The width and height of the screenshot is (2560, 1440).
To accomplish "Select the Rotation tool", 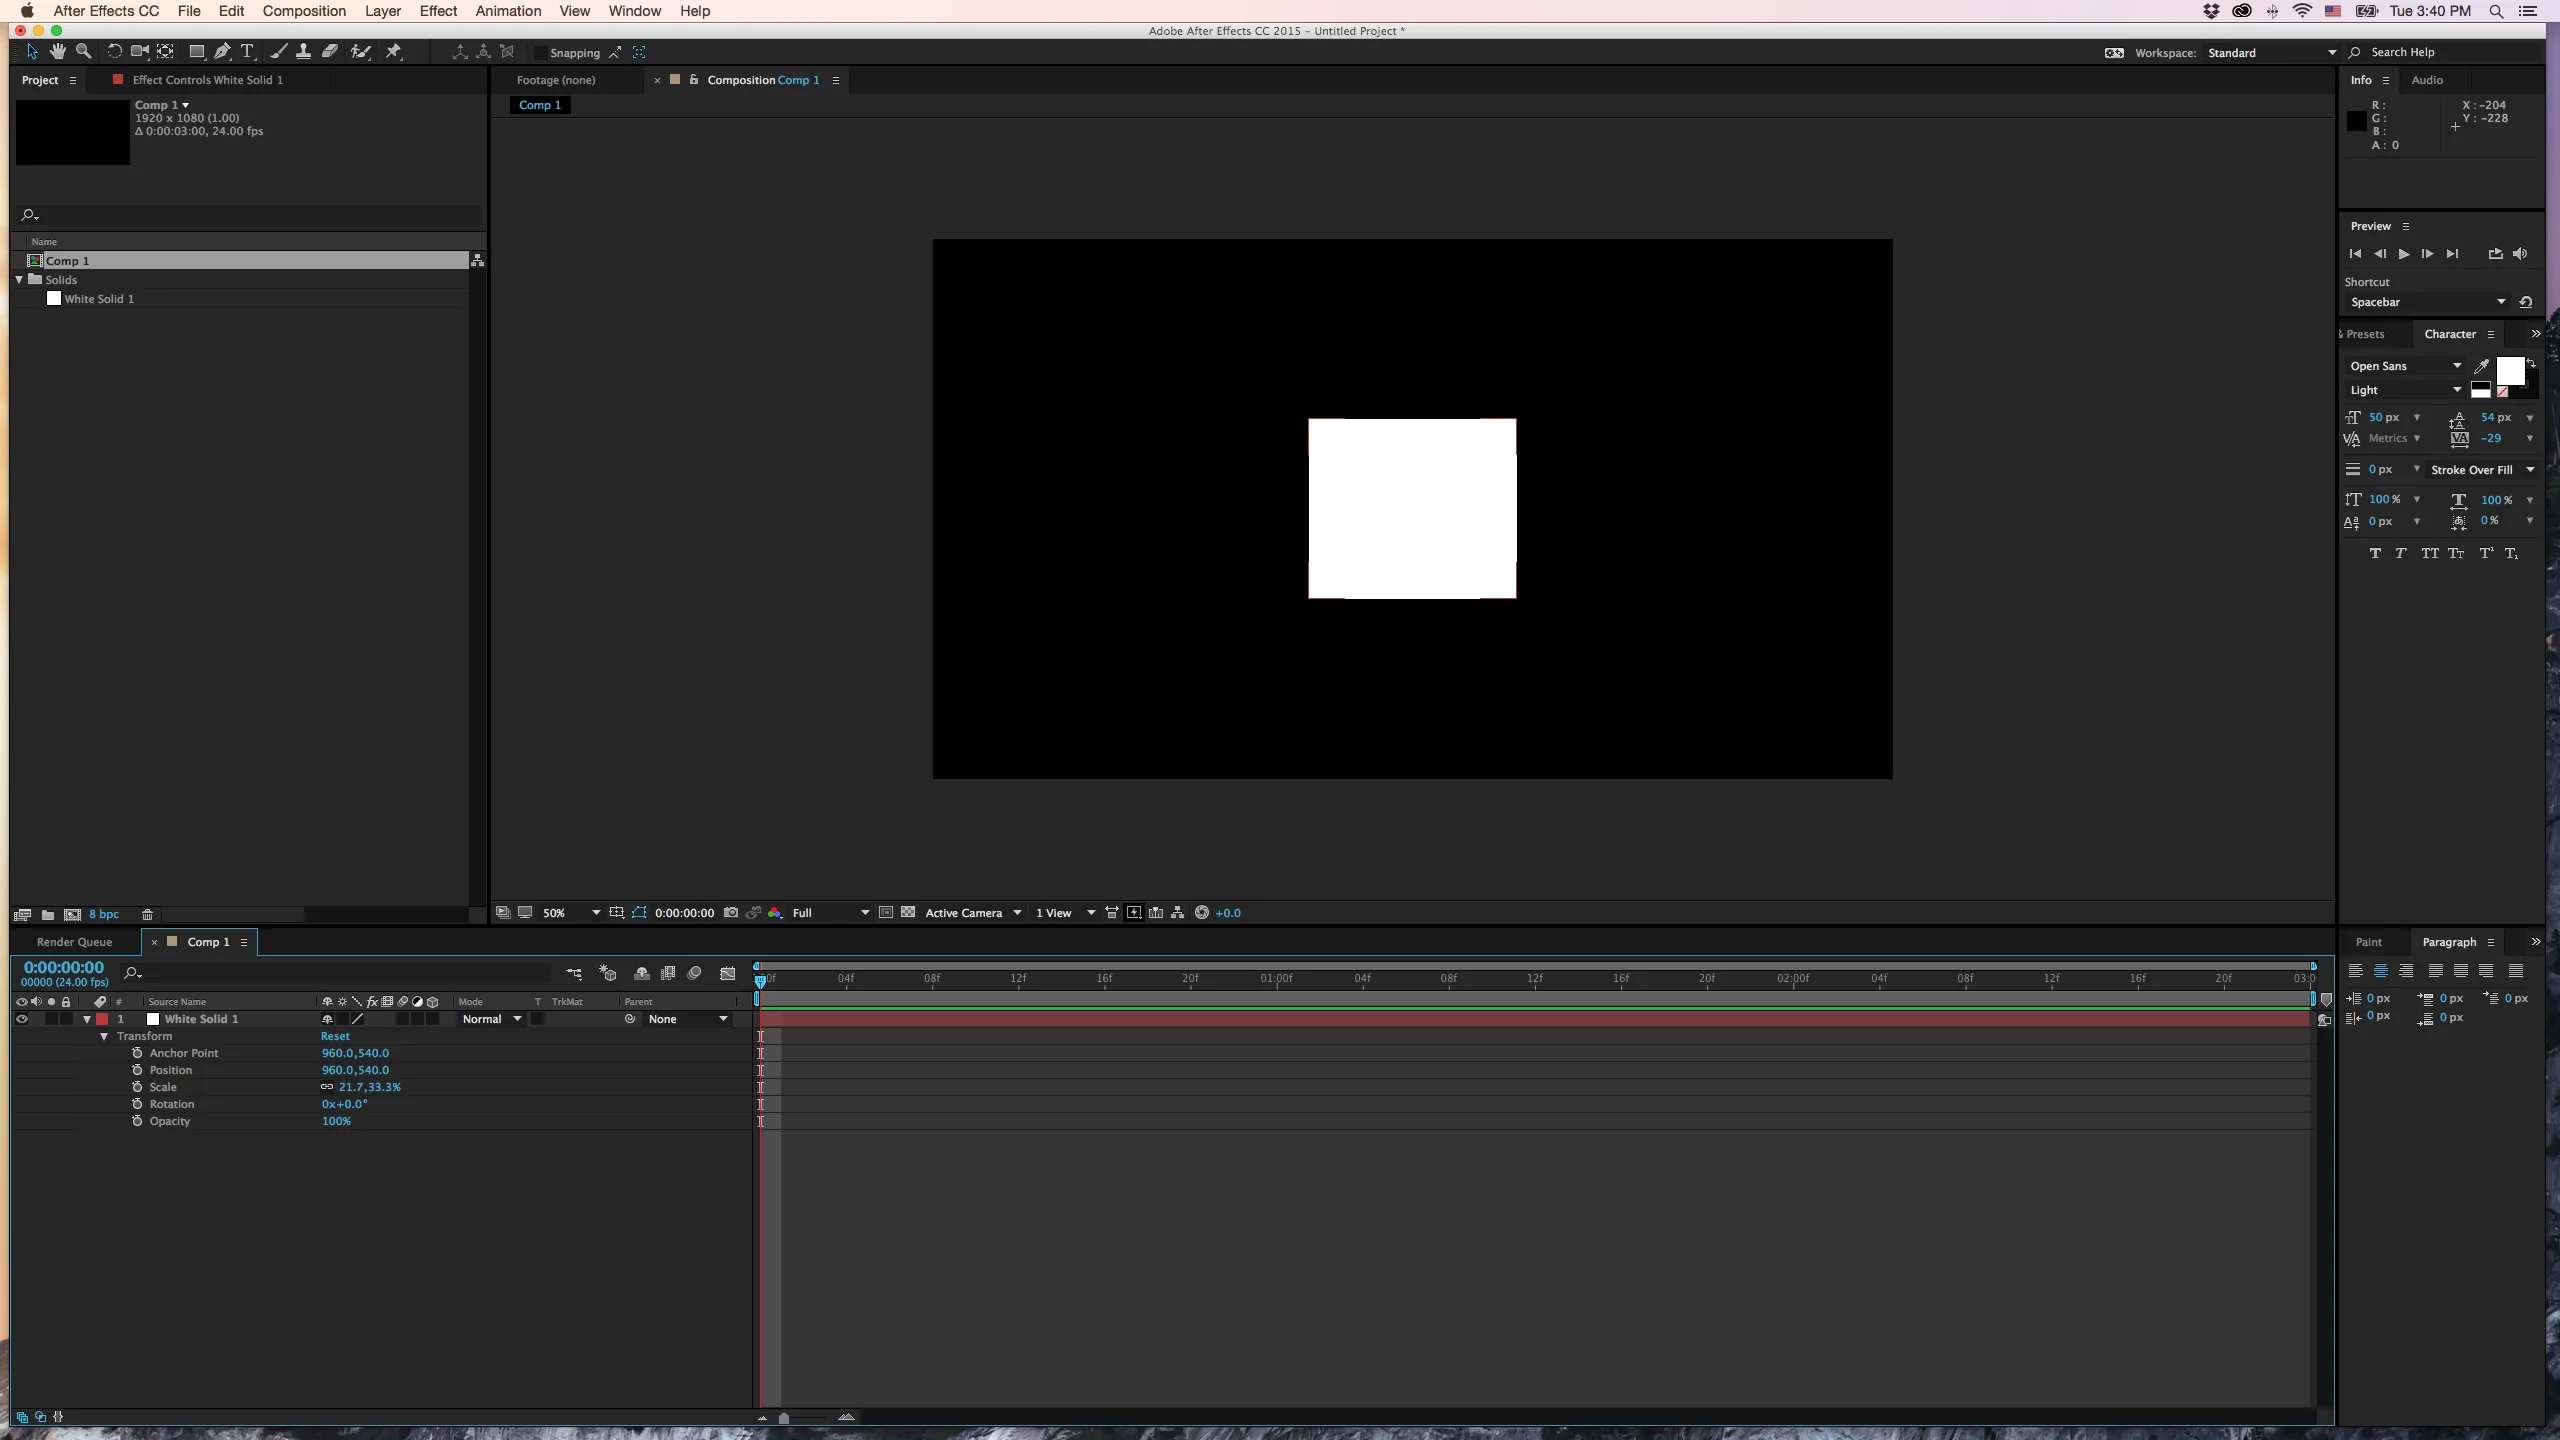I will pos(113,52).
